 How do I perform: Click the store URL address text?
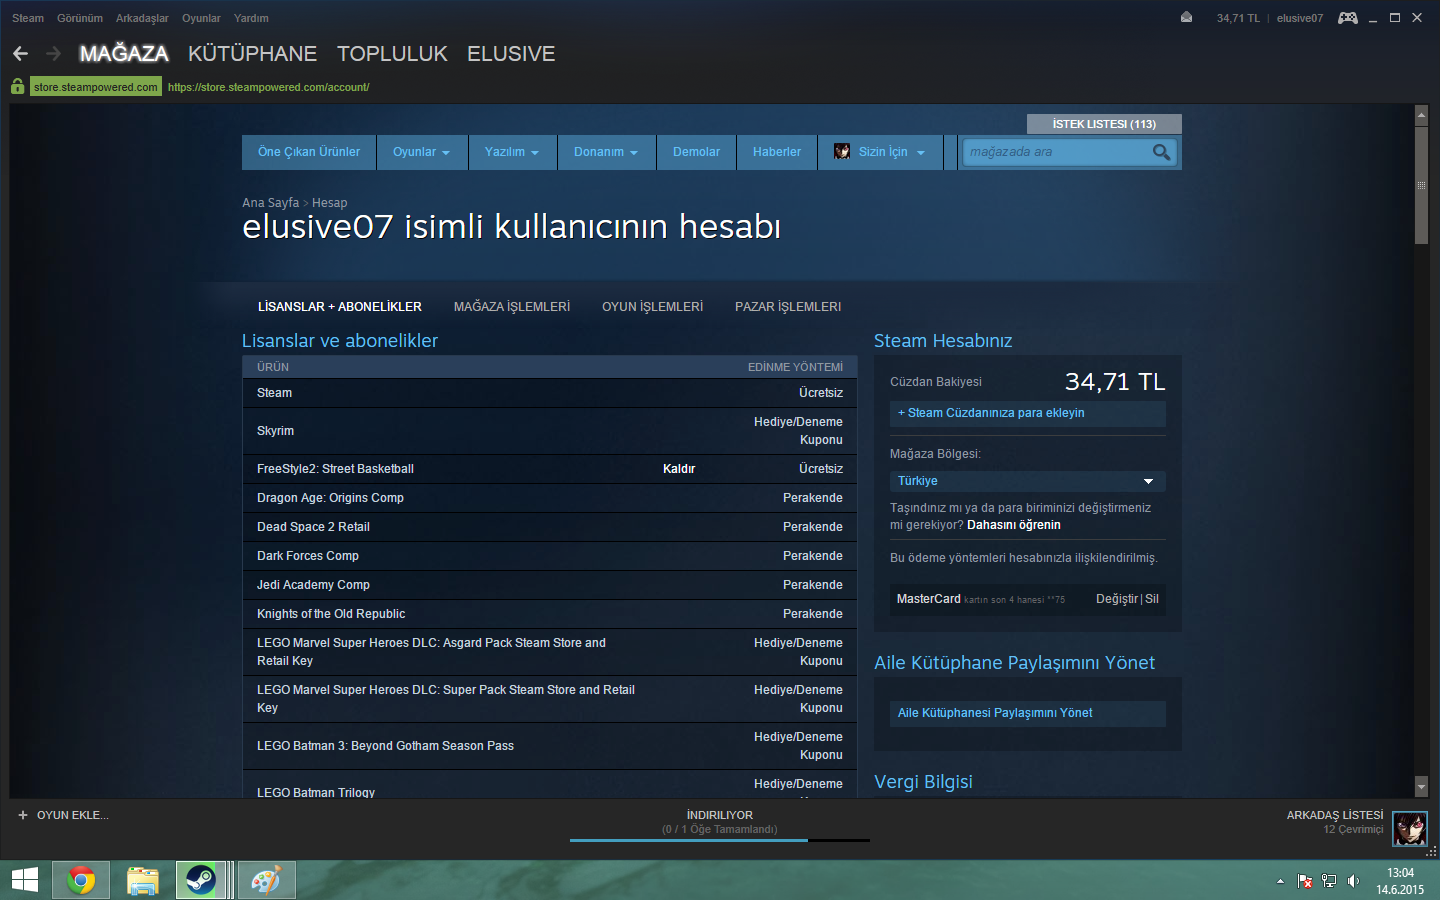[268, 87]
